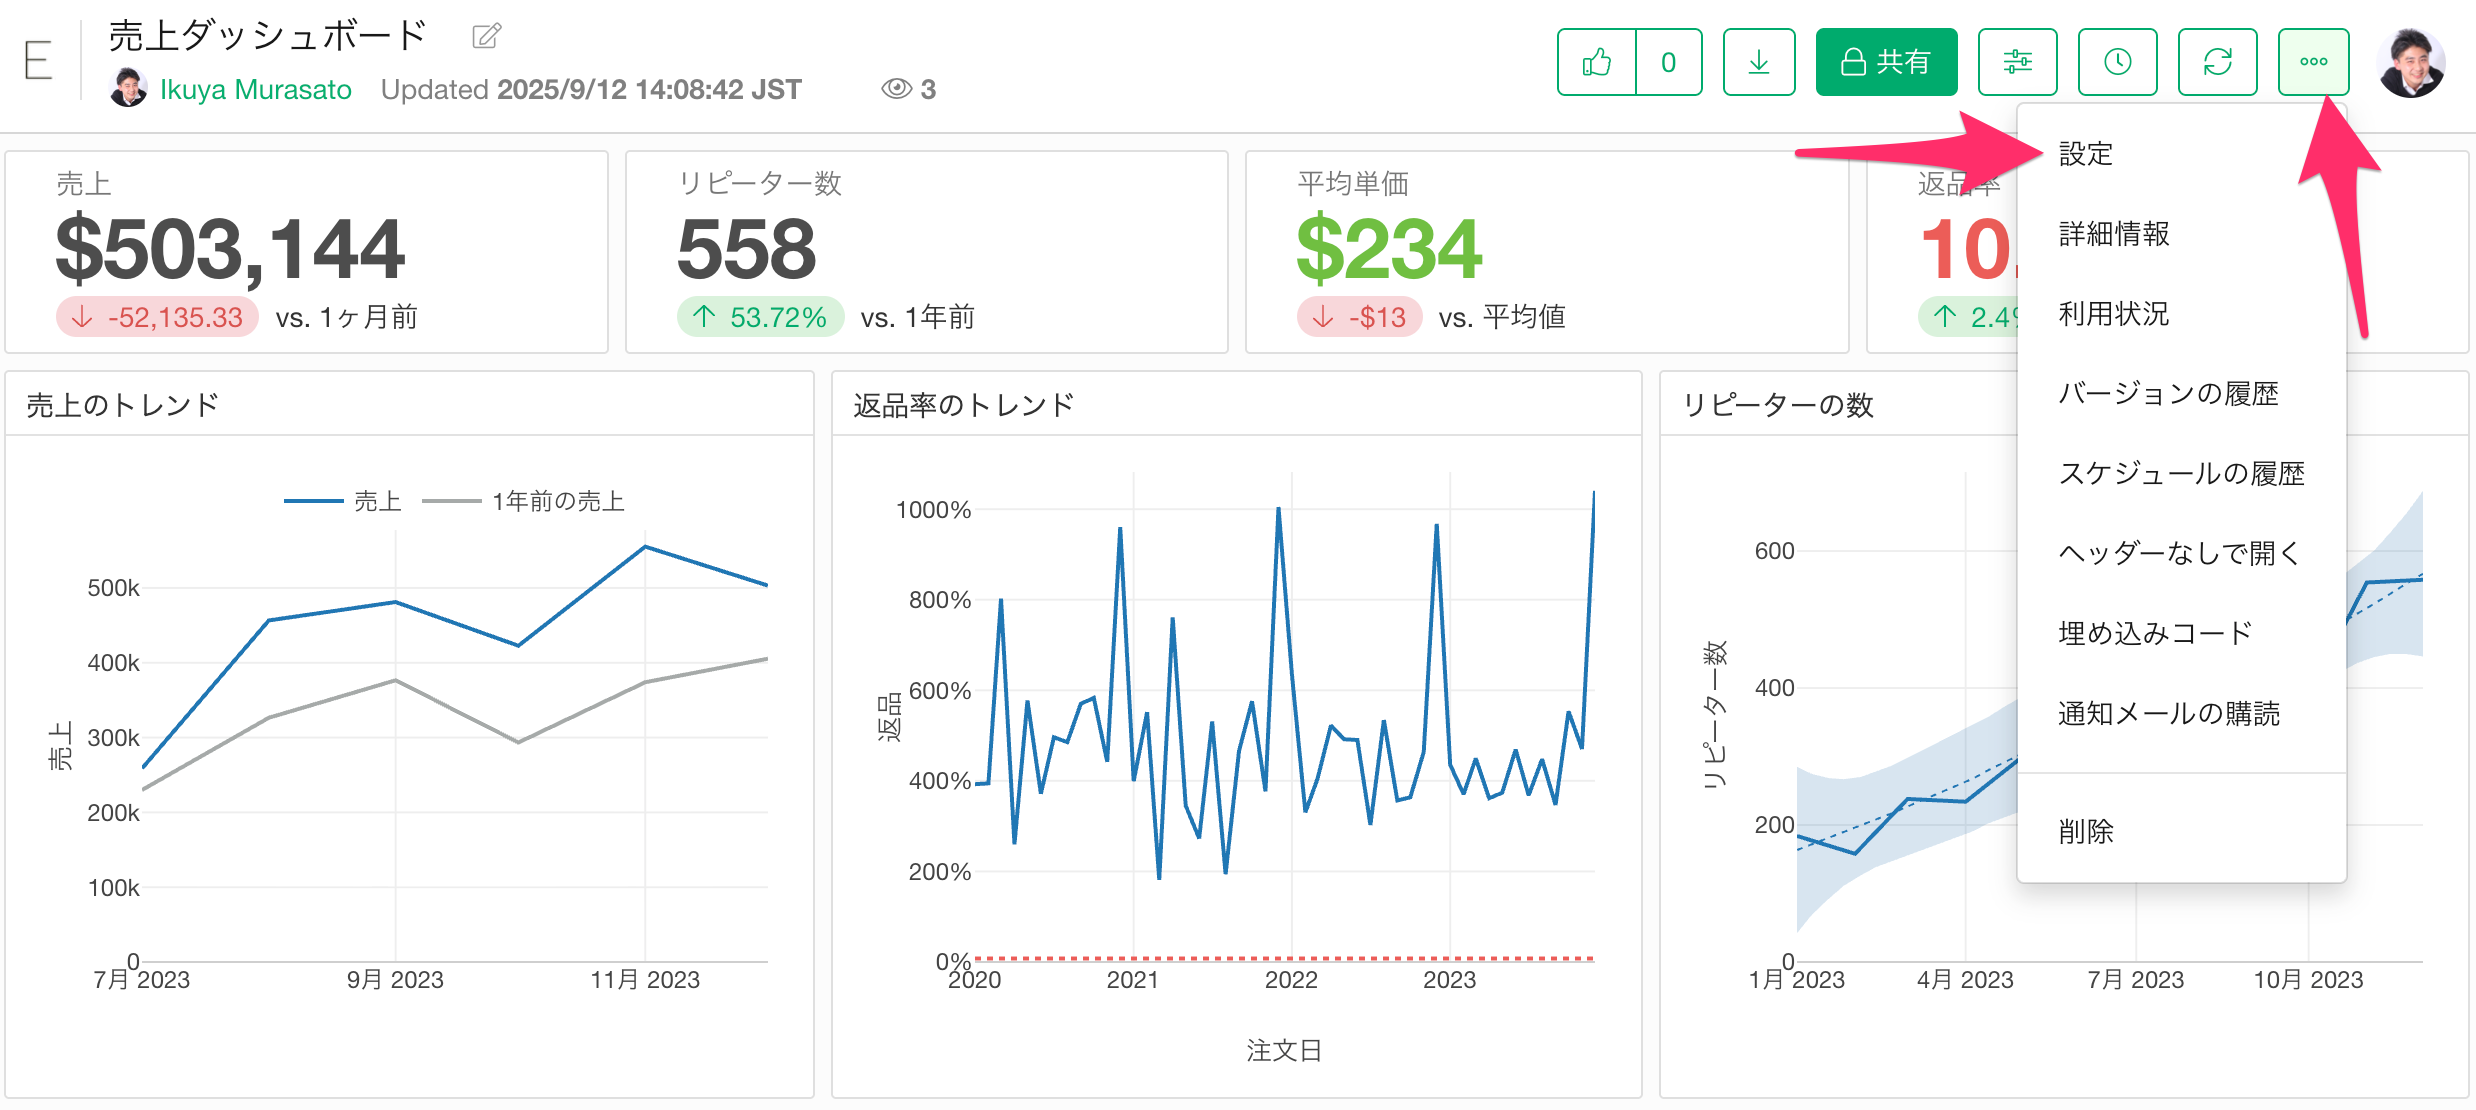Click the thumbs-up like icon
The image size is (2476, 1110).
click(x=1597, y=62)
